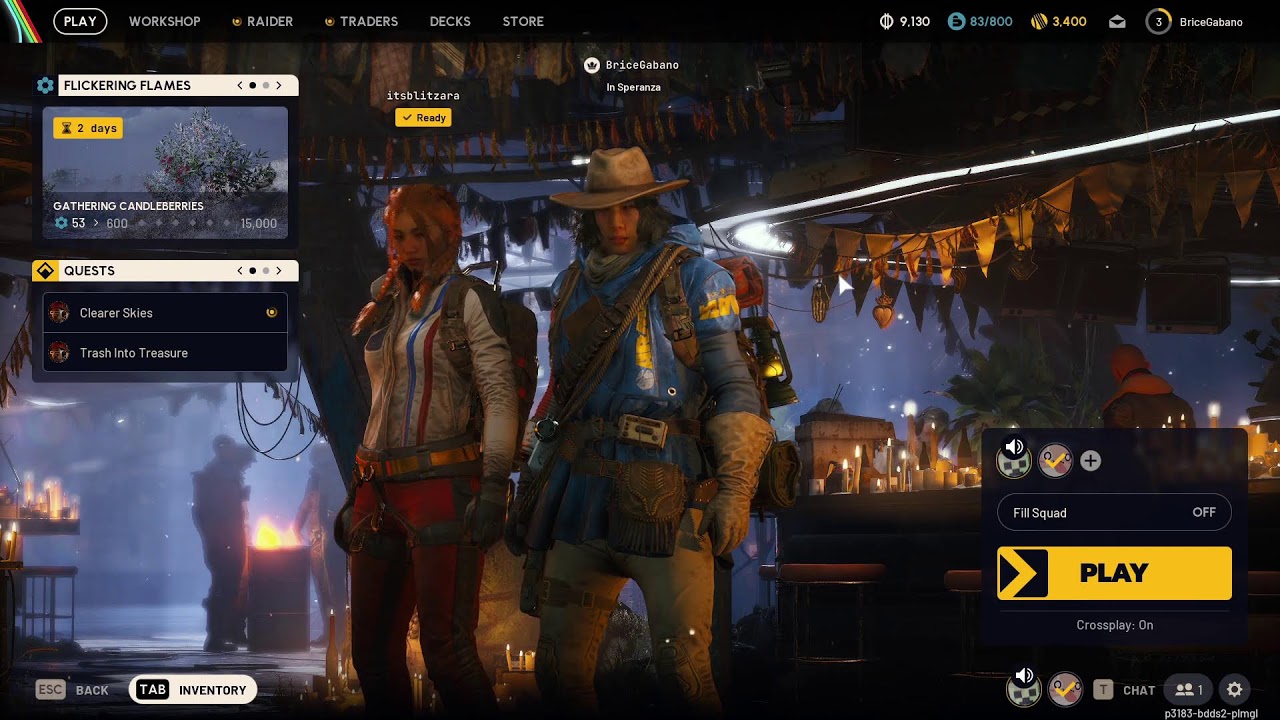
Task: Go to previous Flickering Flames page arrow
Action: [240, 86]
